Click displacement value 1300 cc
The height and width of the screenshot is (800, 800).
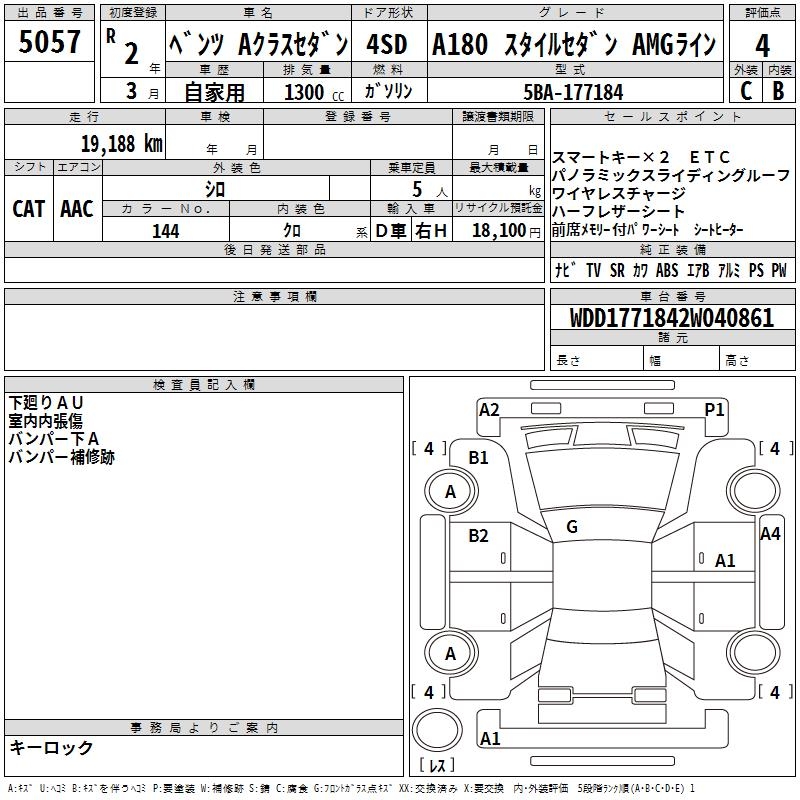(314, 92)
